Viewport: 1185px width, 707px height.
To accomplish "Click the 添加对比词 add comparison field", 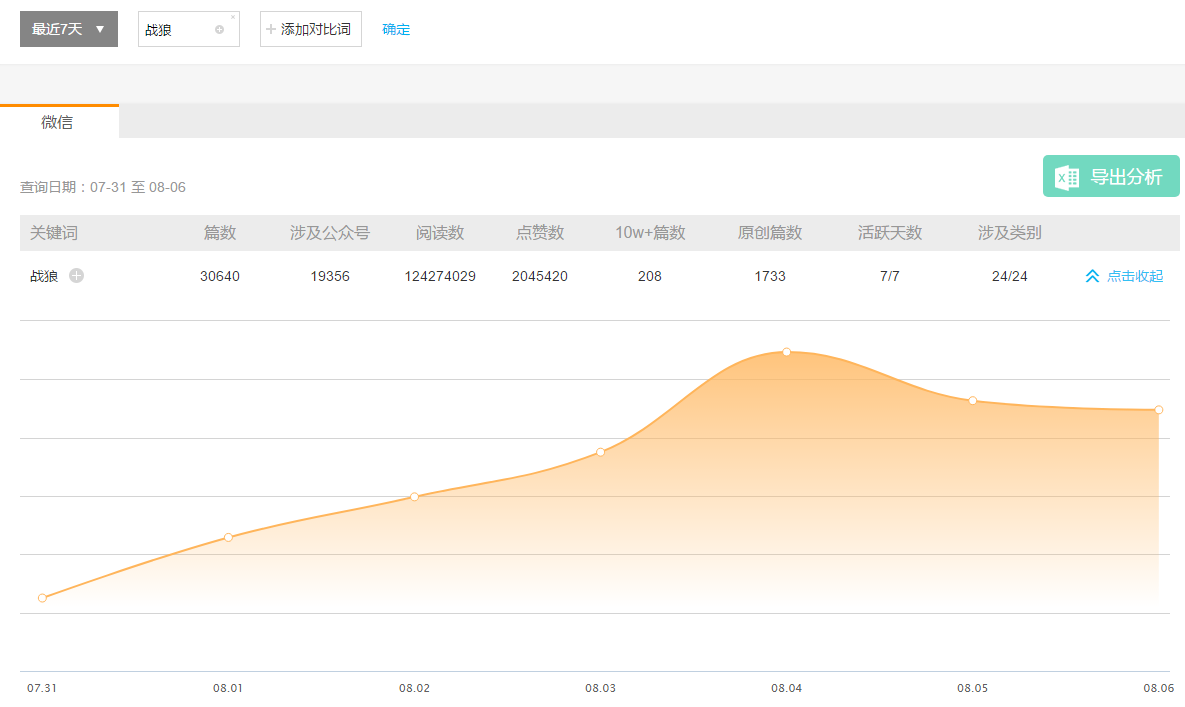I will [x=311, y=29].
